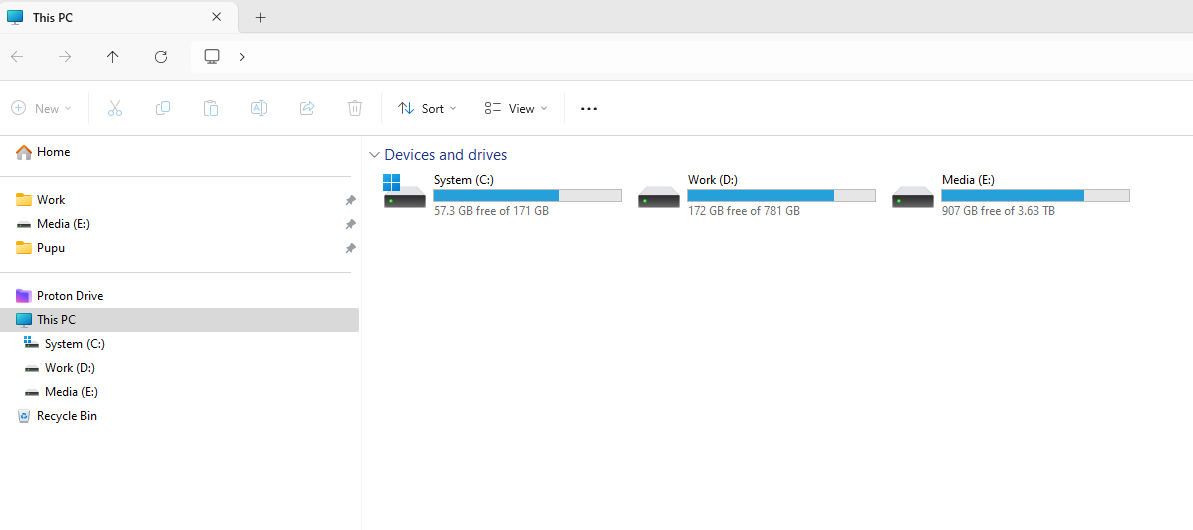Open the See more ellipsis menu

tap(589, 108)
